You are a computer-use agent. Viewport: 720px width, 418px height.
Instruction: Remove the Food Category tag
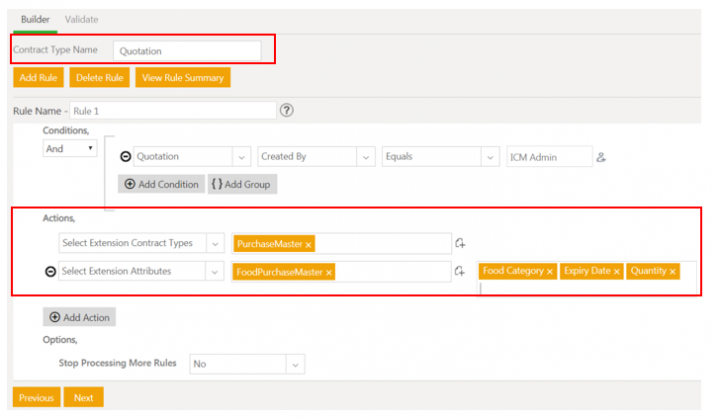point(550,271)
